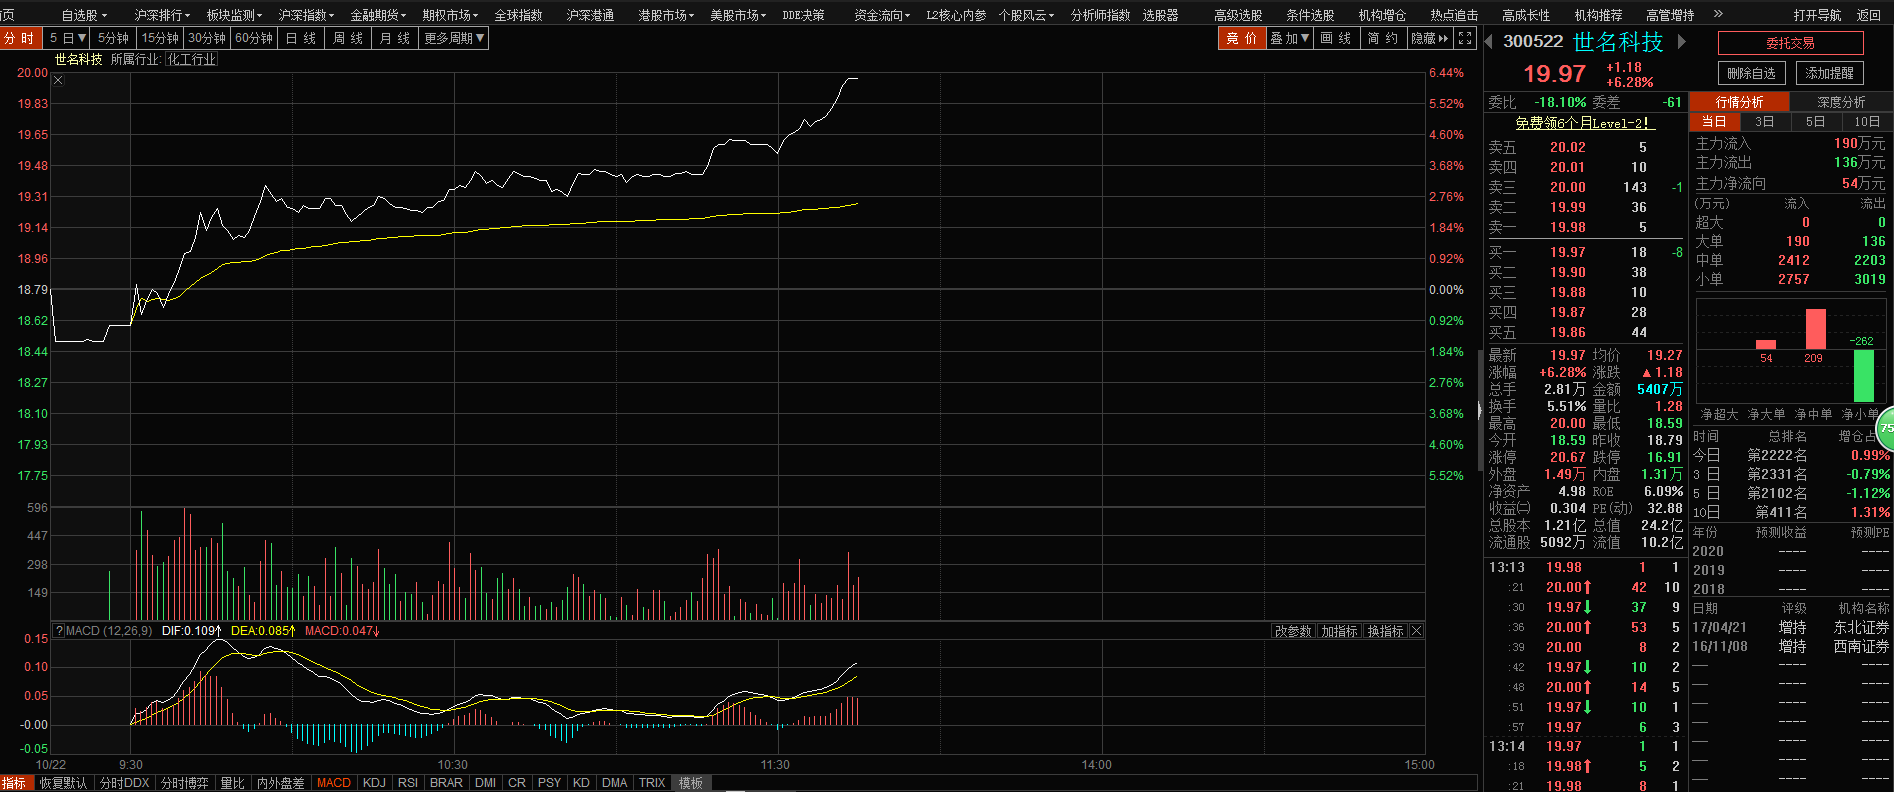The image size is (1894, 792).
Task: Click the 化工行业 industry label
Action: (192, 60)
